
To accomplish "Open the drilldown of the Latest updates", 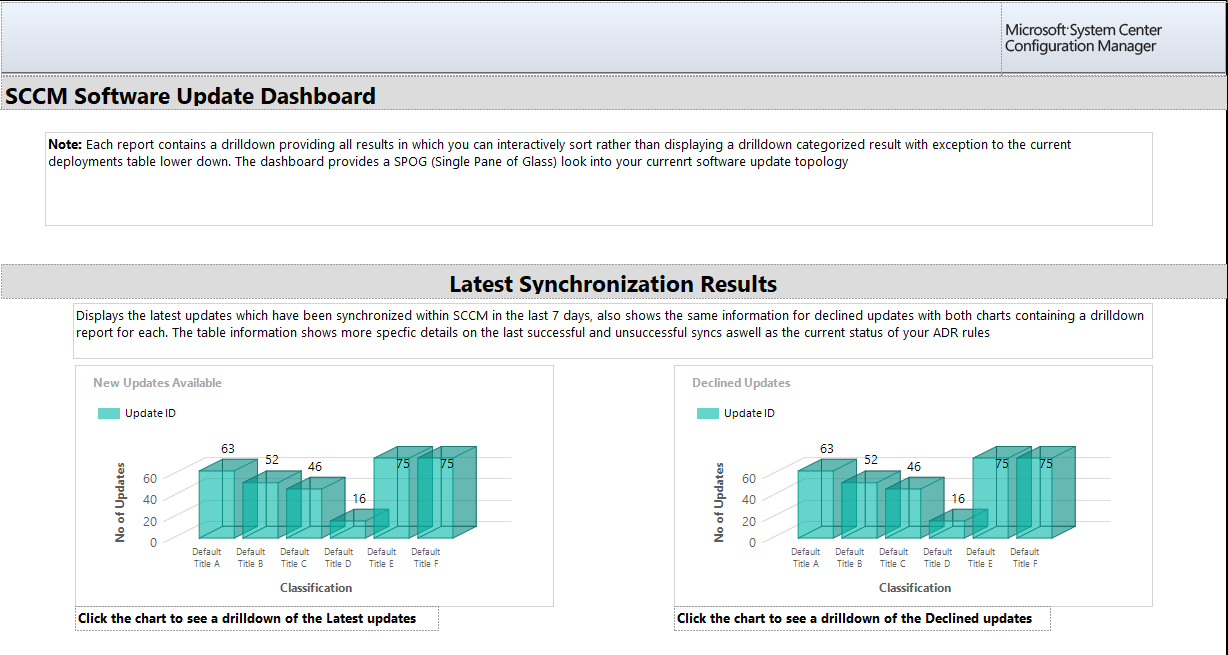I will click(256, 618).
